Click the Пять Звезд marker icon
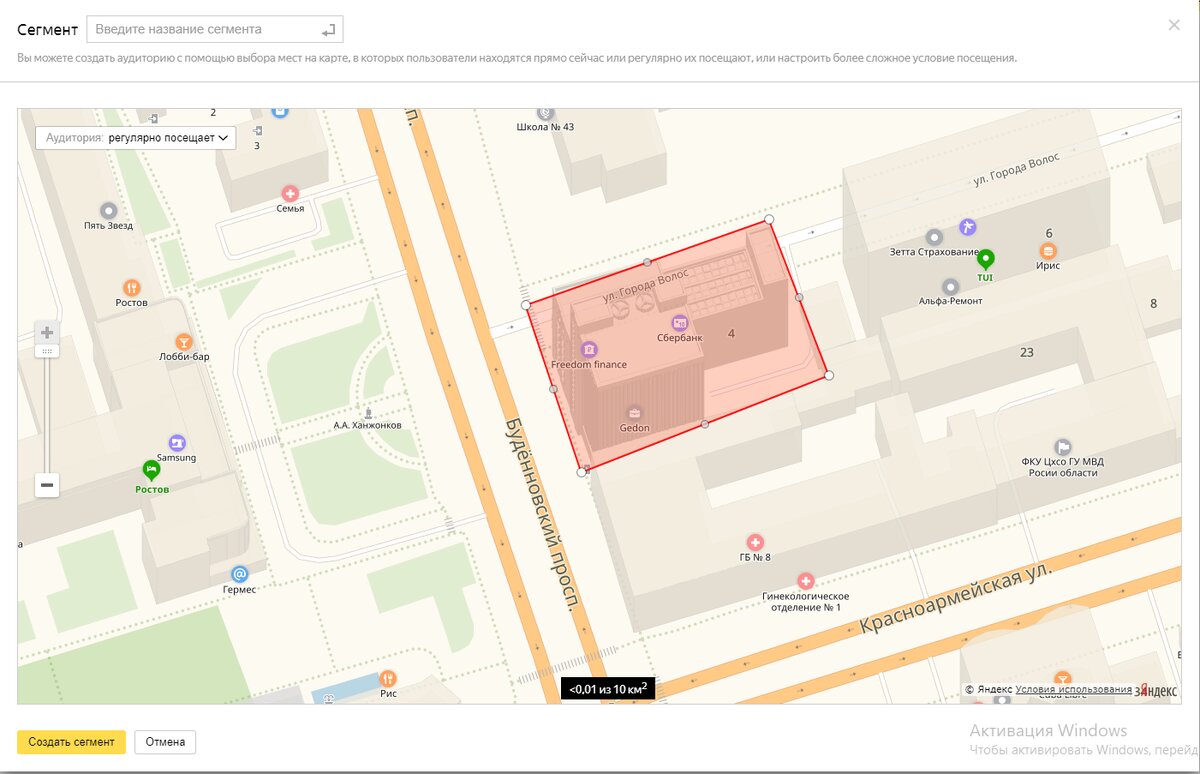 tap(109, 210)
